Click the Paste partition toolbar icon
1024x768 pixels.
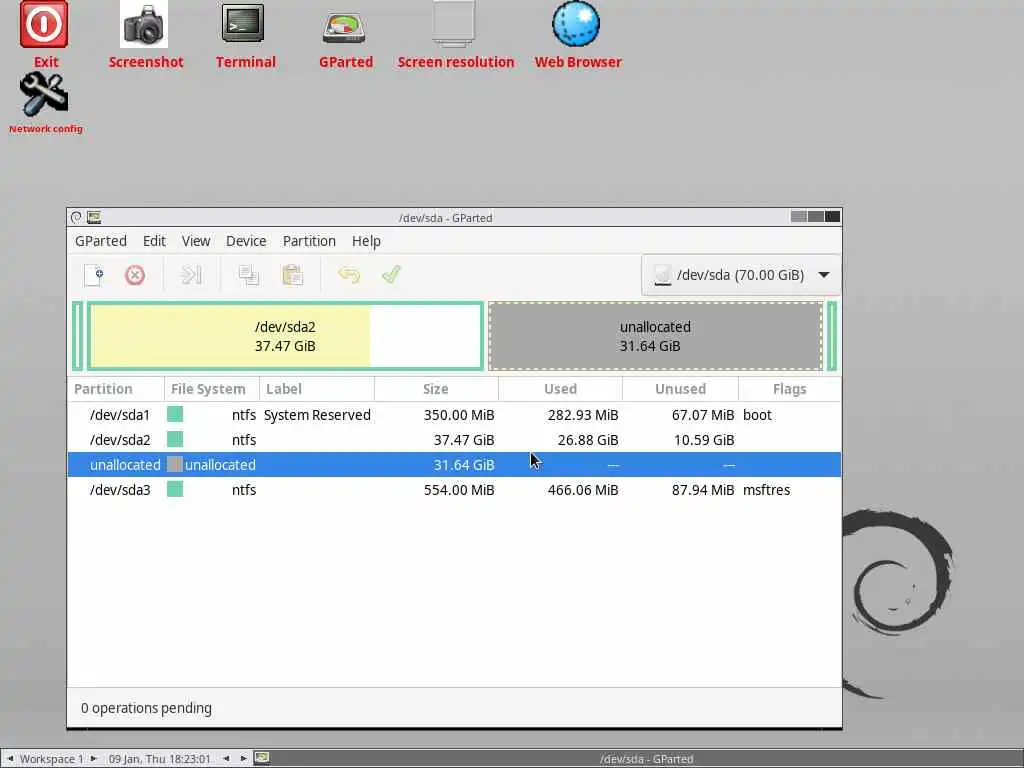(x=293, y=275)
